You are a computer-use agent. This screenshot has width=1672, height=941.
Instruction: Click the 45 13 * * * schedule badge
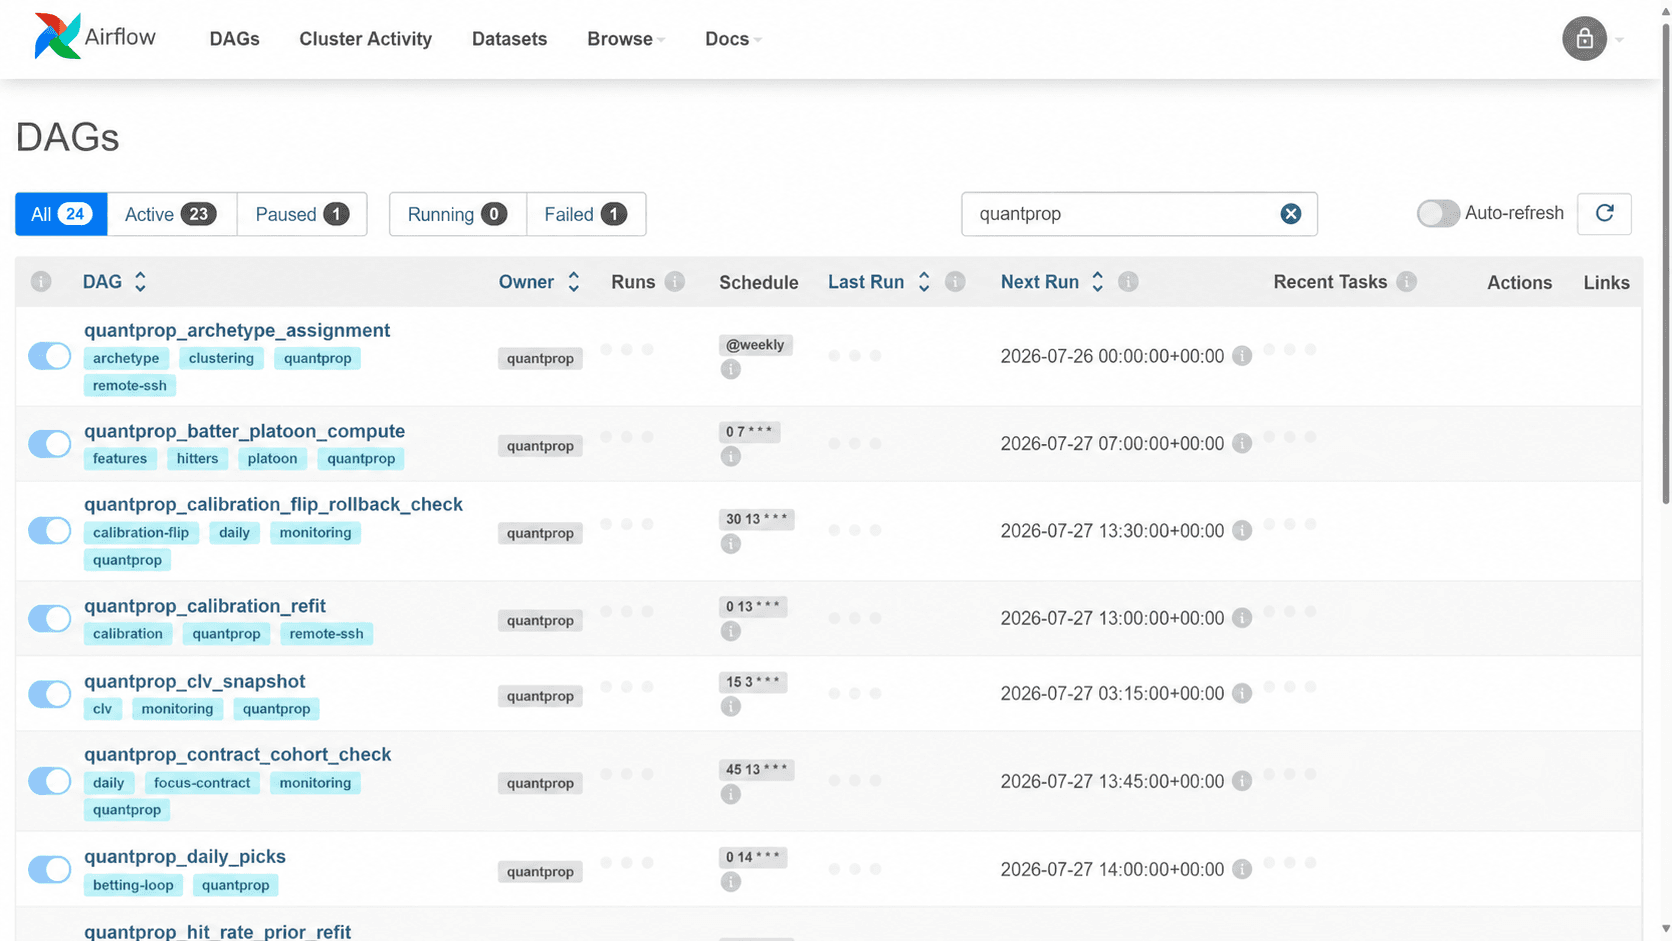[756, 769]
